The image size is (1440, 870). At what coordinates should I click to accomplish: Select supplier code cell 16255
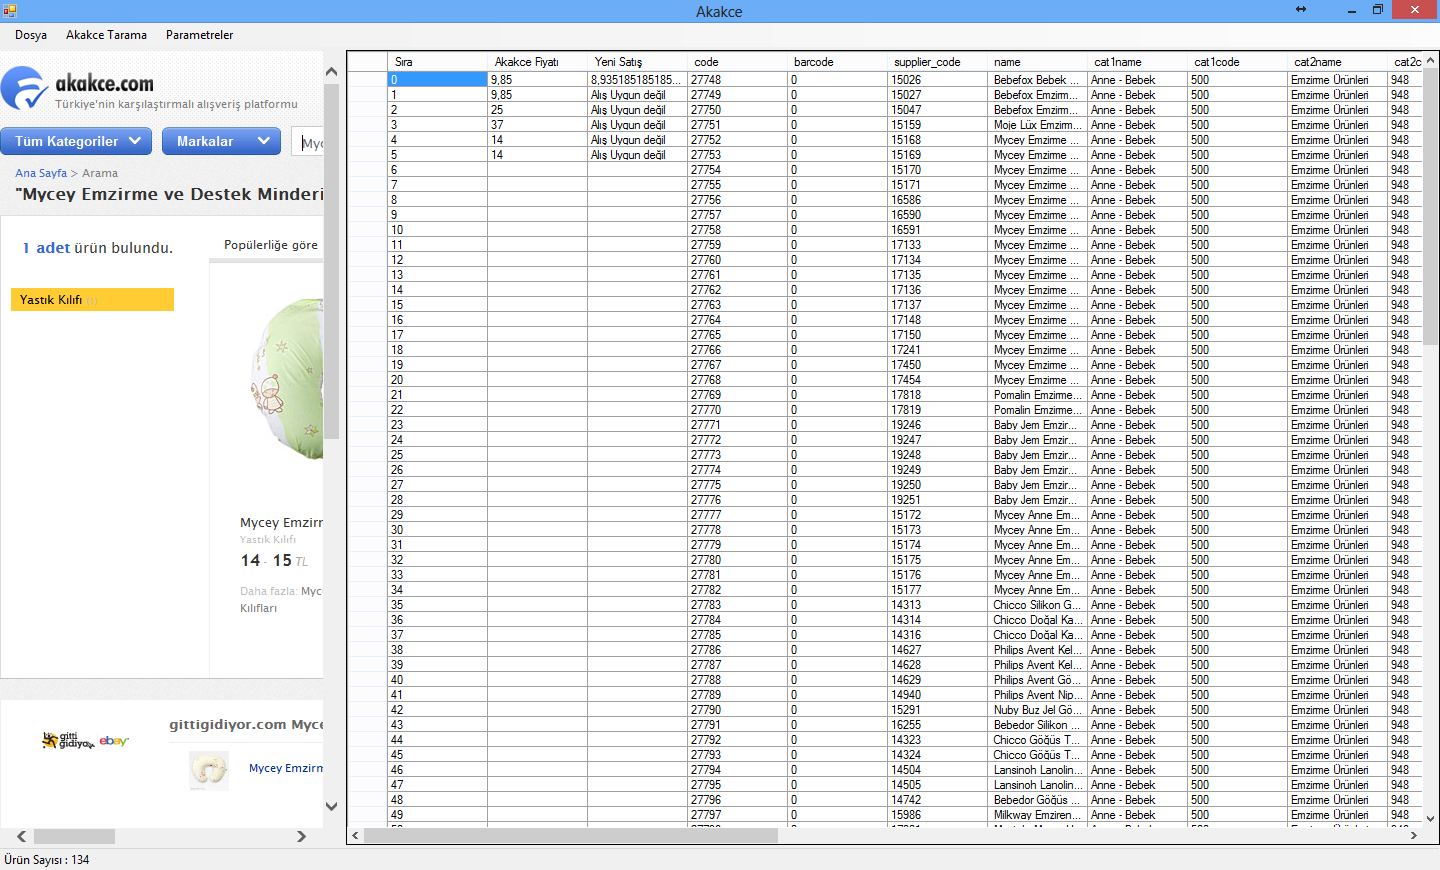point(938,725)
